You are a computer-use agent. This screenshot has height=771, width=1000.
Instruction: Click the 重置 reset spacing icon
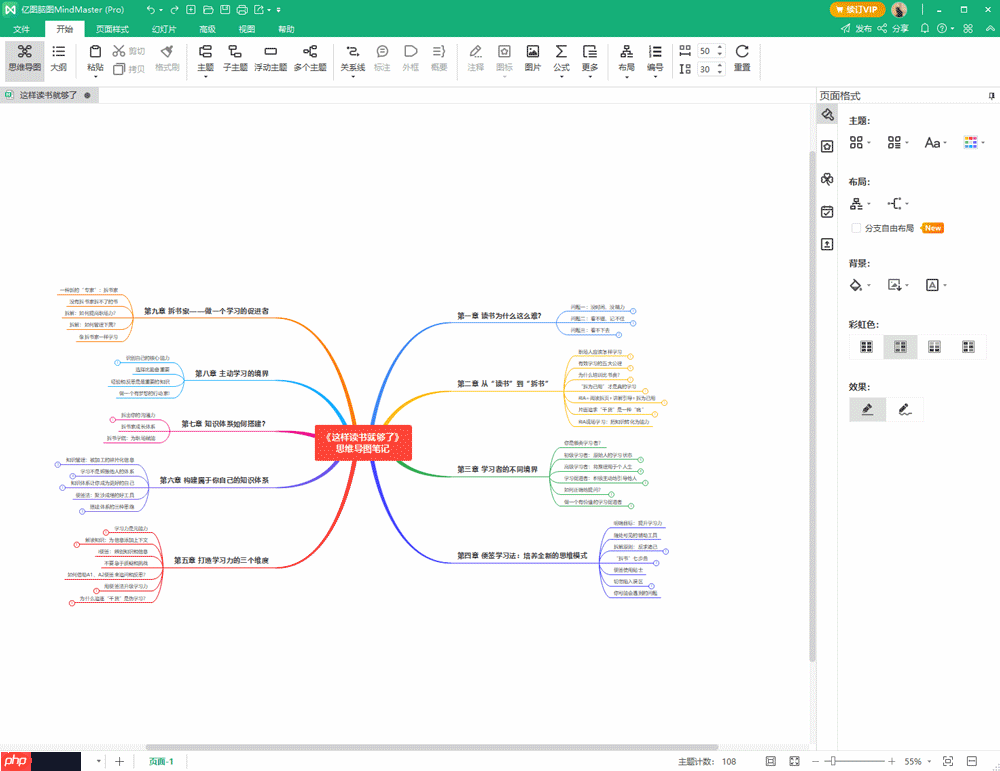click(x=742, y=59)
